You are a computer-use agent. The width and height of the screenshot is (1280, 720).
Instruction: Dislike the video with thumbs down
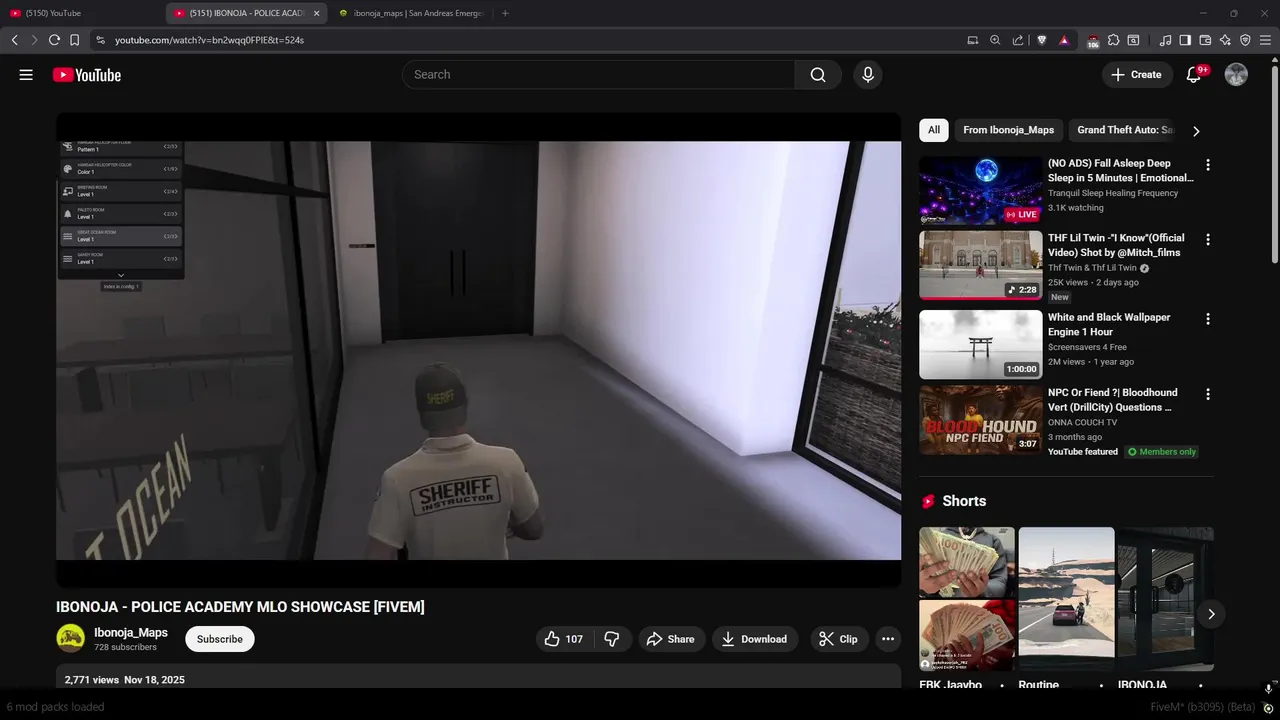coord(612,639)
